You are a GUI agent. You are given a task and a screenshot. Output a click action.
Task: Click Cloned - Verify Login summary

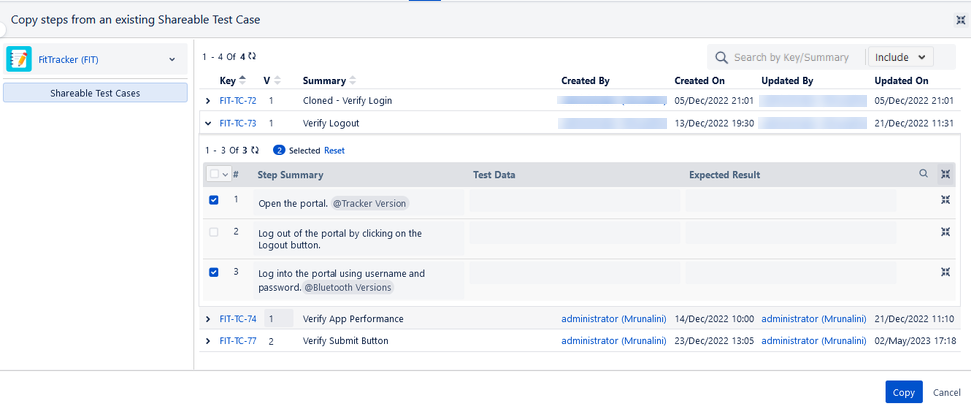[347, 100]
